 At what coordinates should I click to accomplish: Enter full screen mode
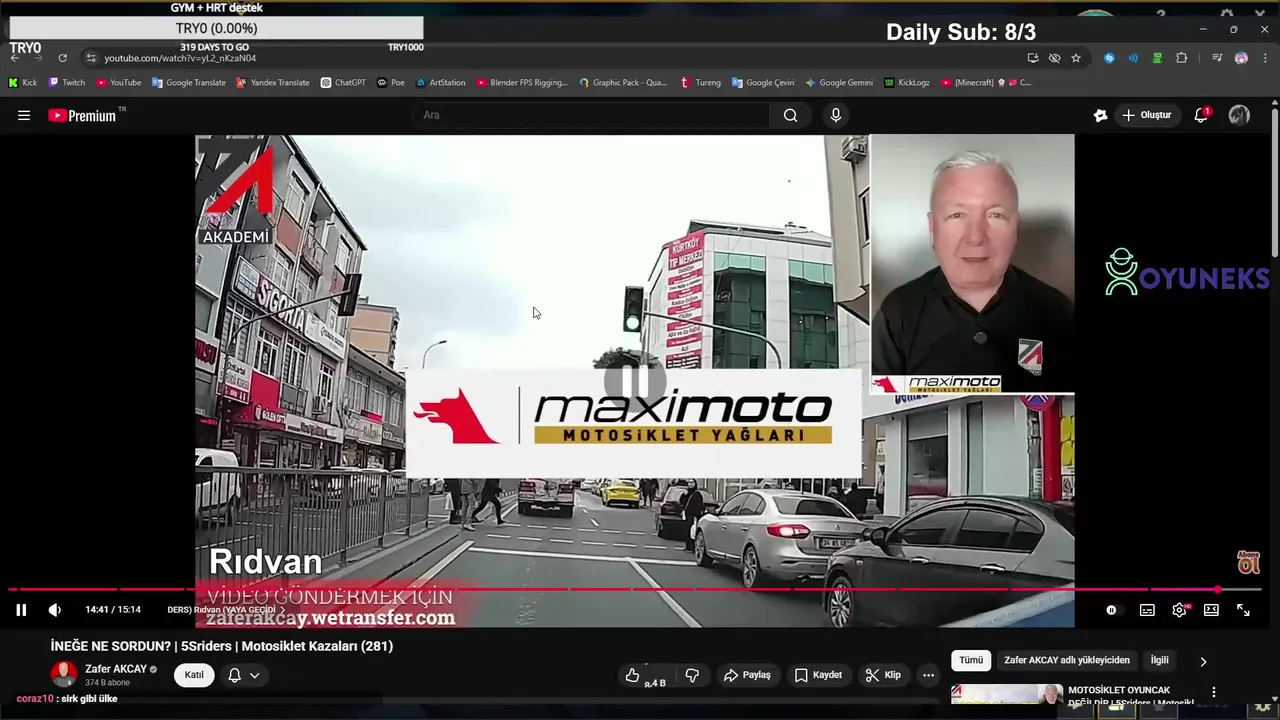pos(1243,610)
